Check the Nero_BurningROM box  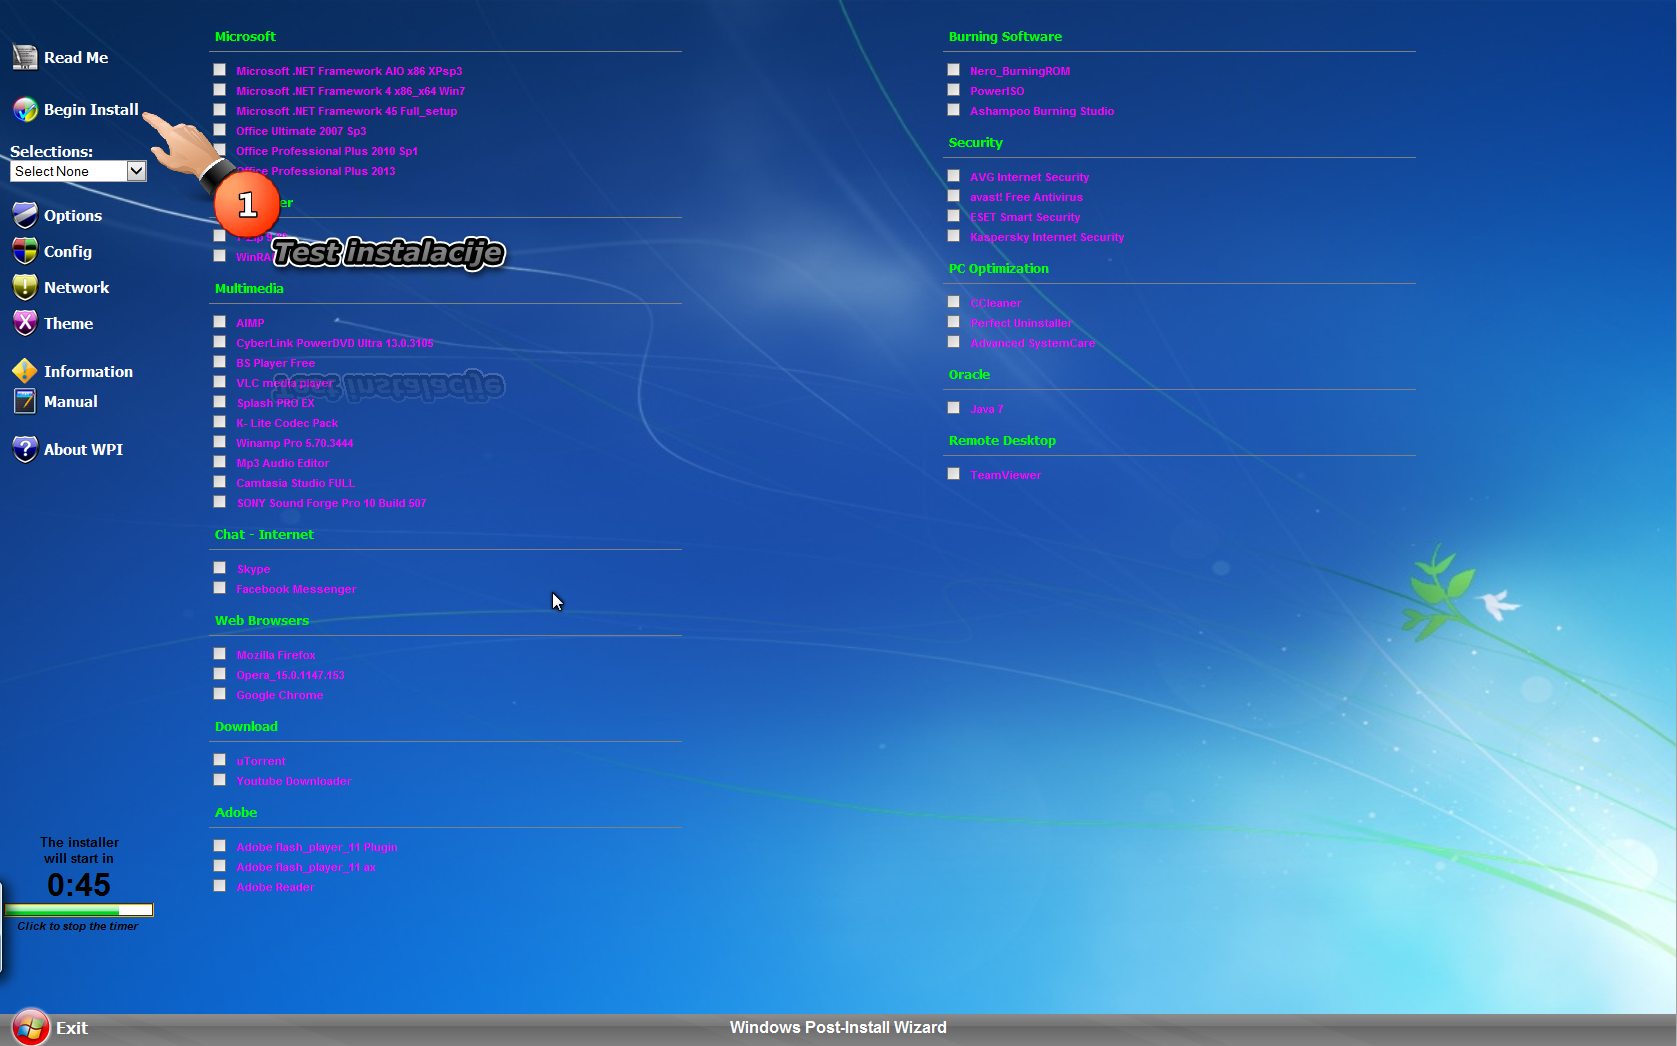(953, 70)
